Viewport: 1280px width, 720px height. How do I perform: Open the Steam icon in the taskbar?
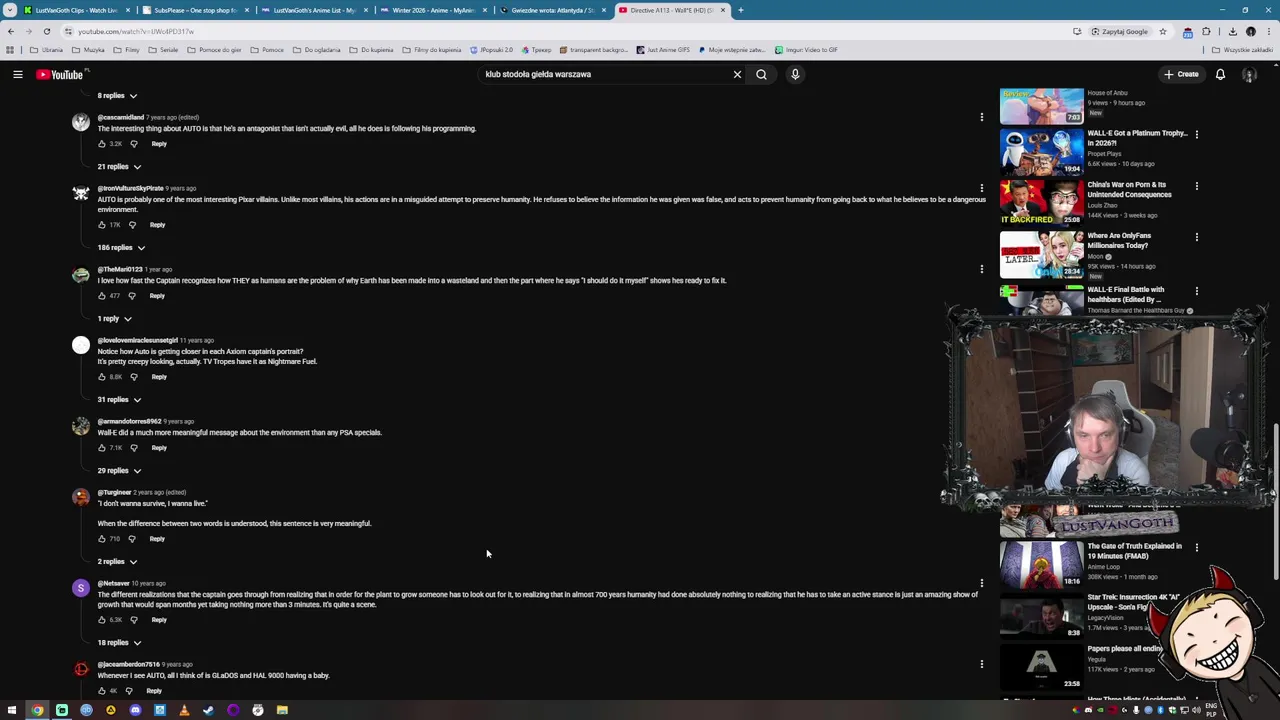click(x=208, y=710)
